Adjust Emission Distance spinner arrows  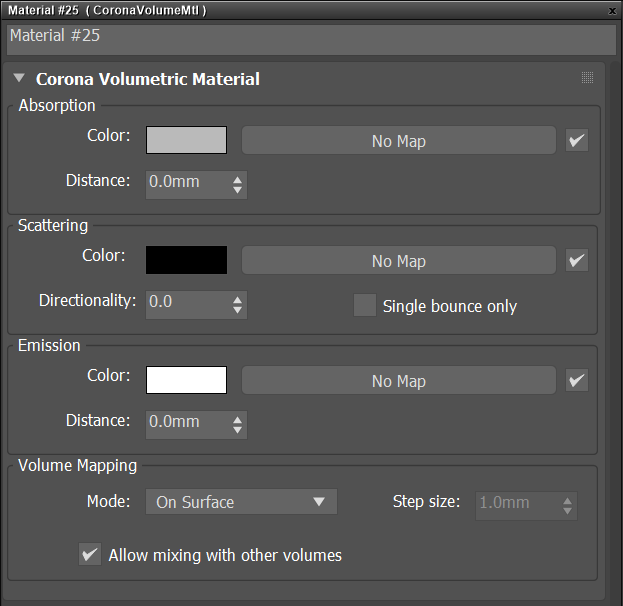(x=237, y=425)
